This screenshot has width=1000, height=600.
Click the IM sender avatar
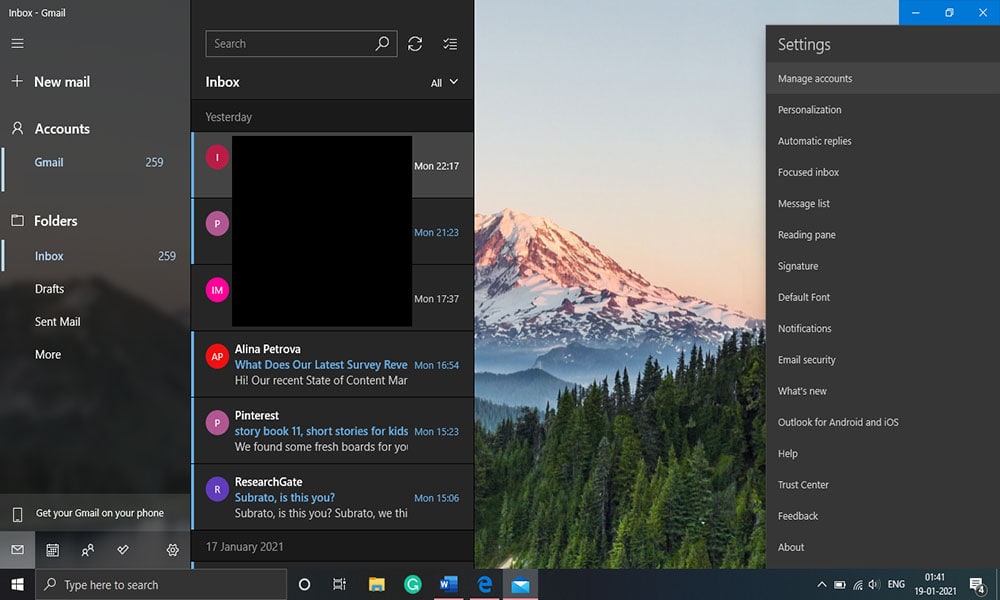click(217, 290)
